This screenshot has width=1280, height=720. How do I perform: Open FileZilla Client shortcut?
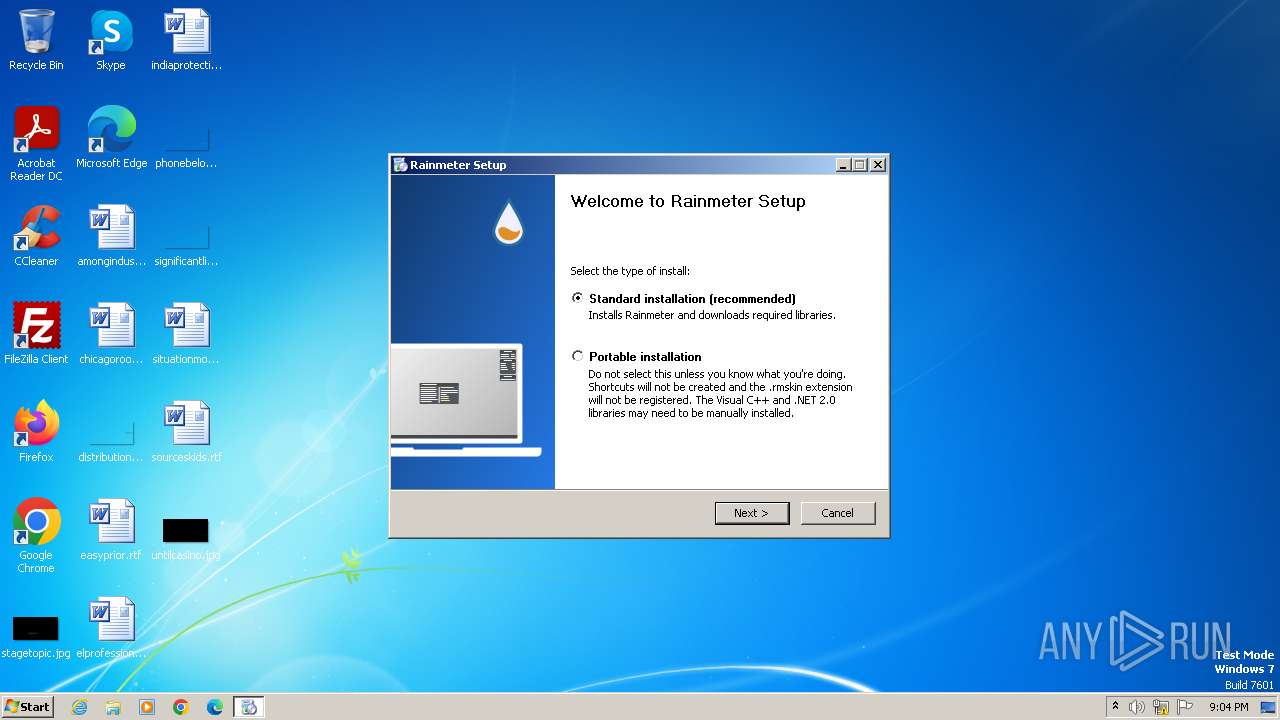[x=36, y=334]
